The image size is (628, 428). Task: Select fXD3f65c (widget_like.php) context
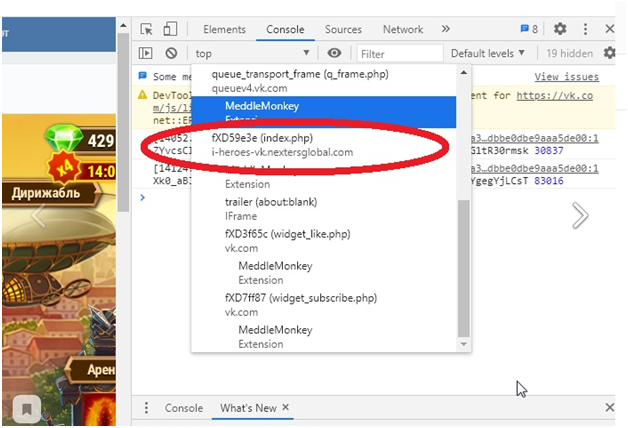tap(324, 241)
